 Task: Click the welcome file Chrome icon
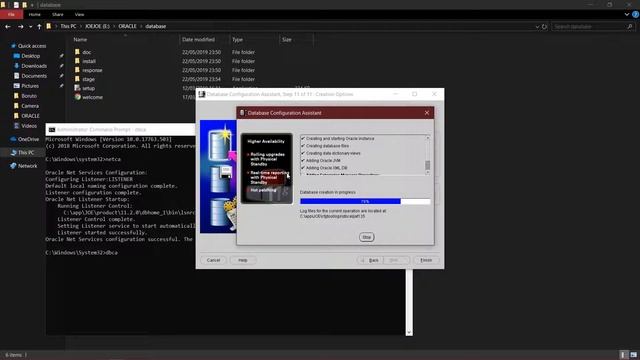coord(77,97)
